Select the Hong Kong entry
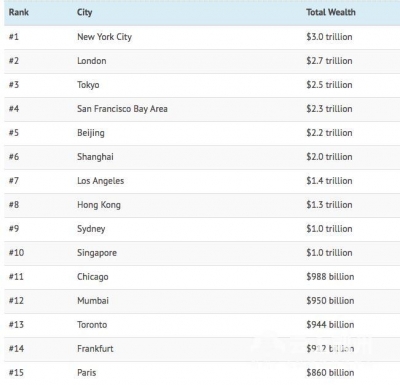The height and width of the screenshot is (385, 400). (x=99, y=205)
